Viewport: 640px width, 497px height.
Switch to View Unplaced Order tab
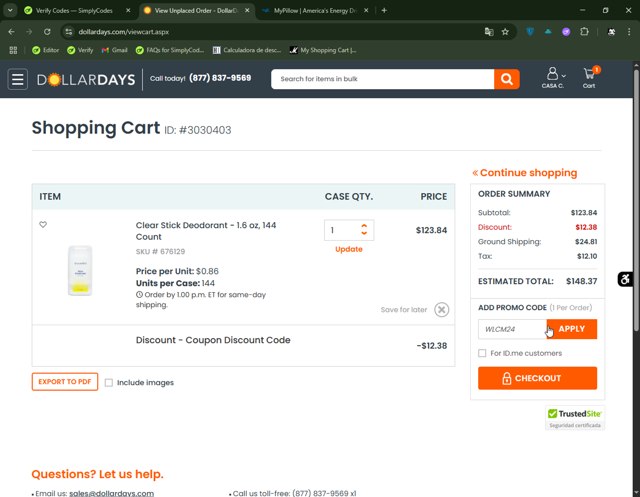197,11
